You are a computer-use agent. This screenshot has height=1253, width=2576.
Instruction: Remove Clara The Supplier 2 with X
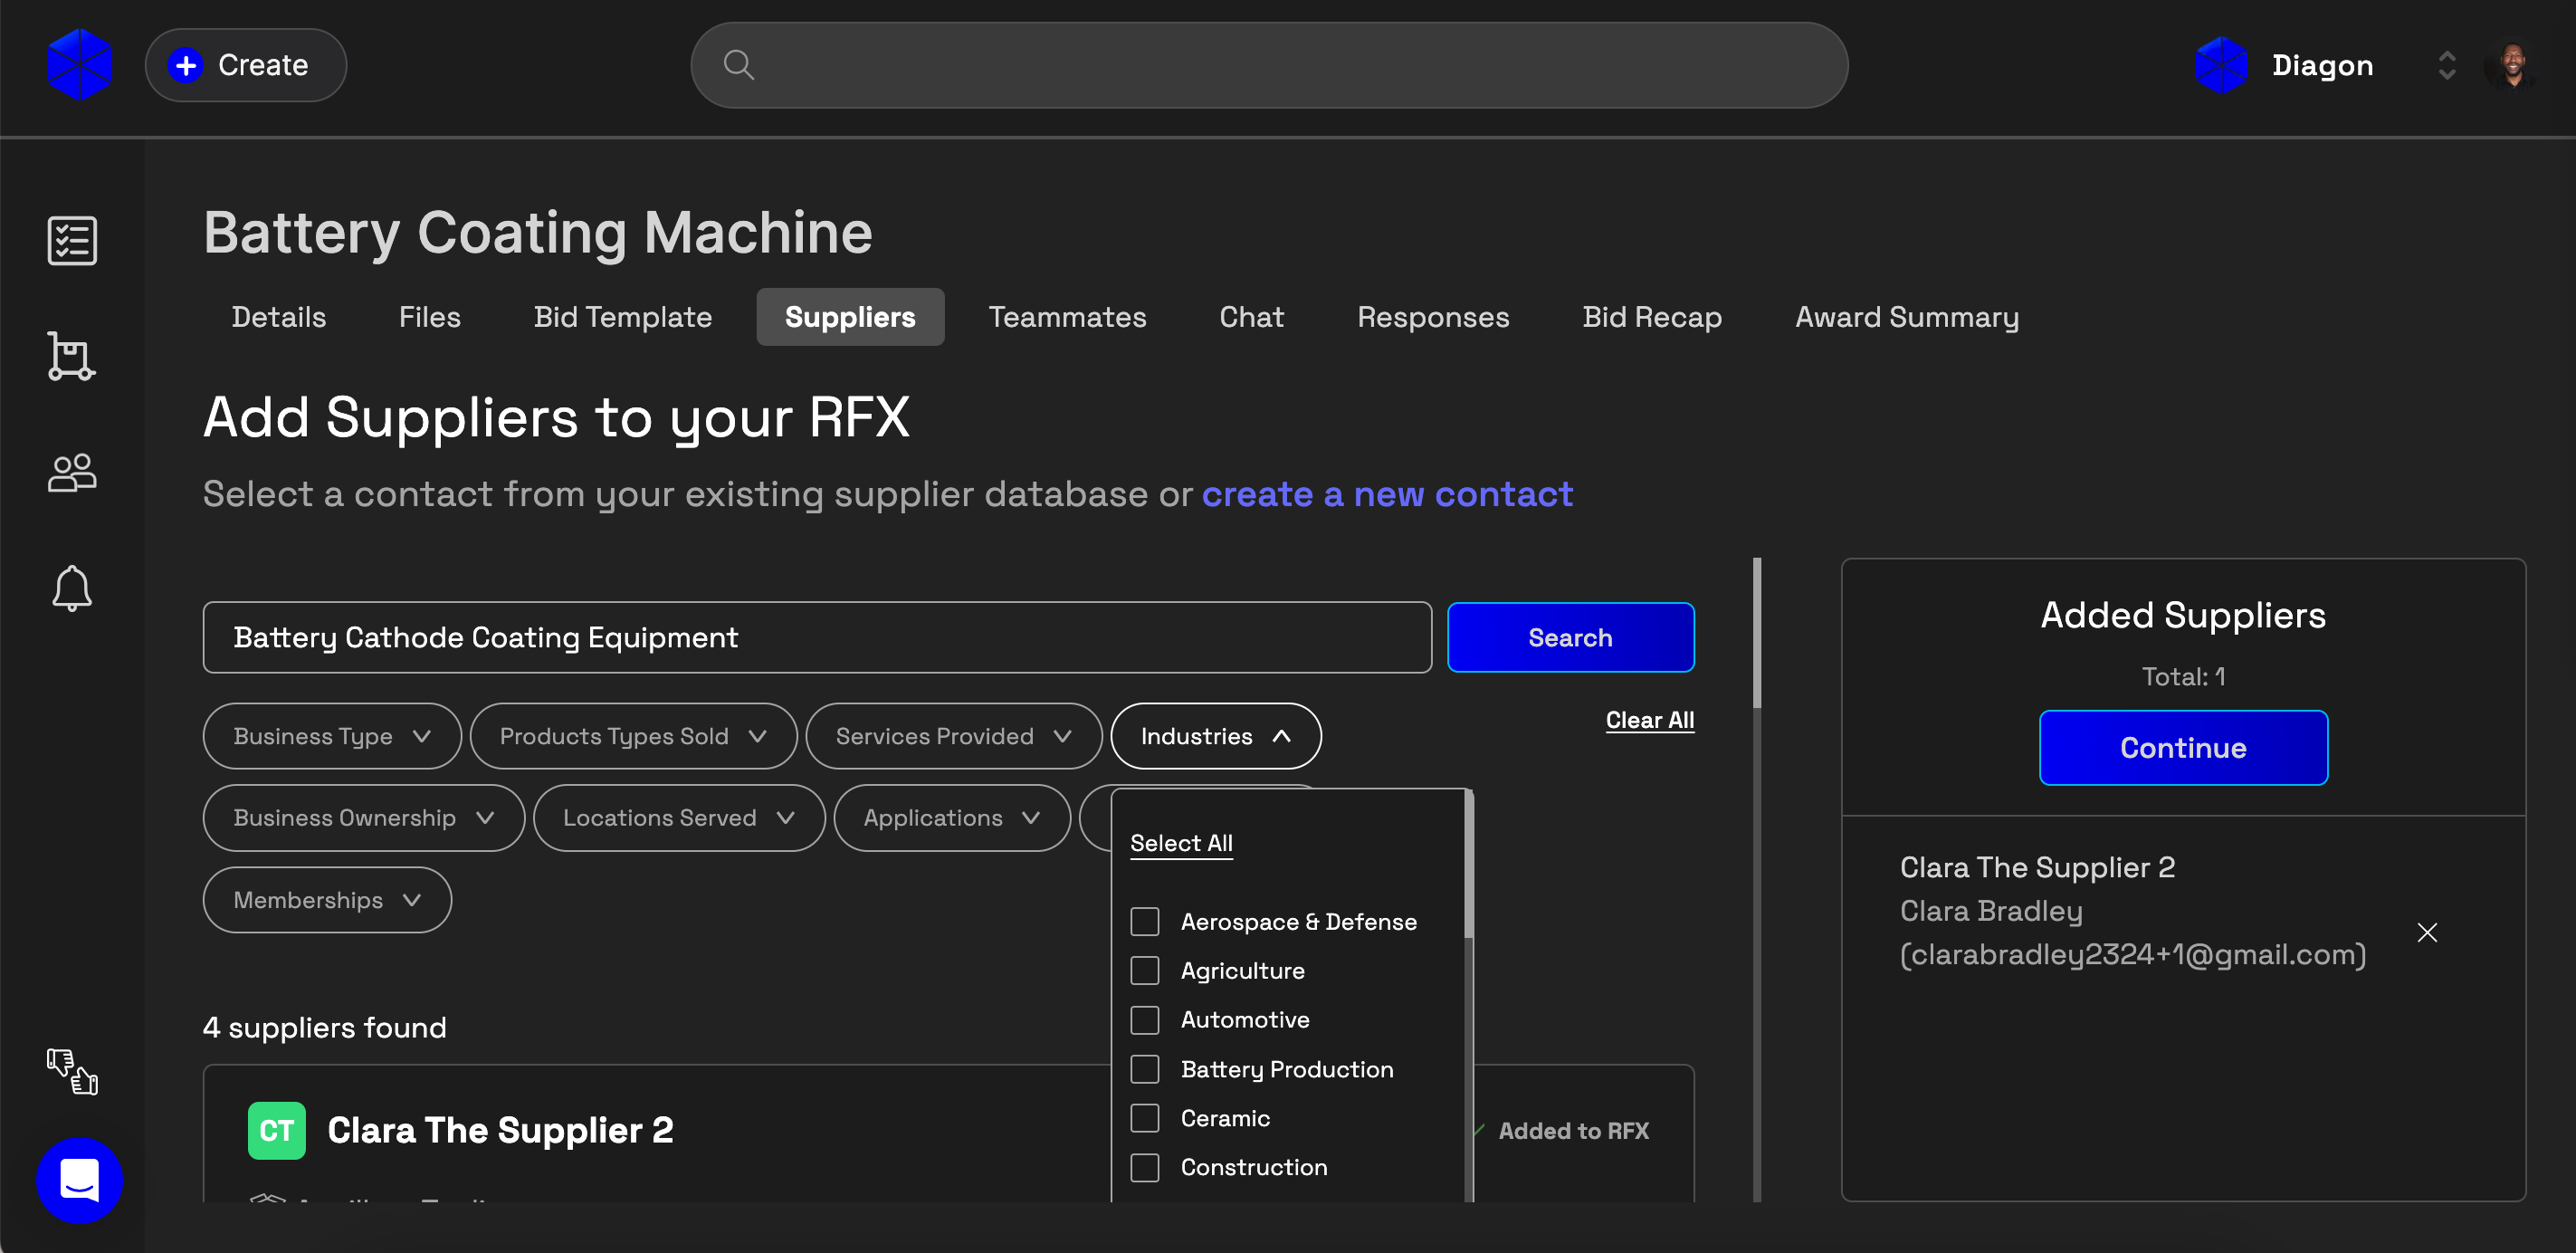(2427, 932)
